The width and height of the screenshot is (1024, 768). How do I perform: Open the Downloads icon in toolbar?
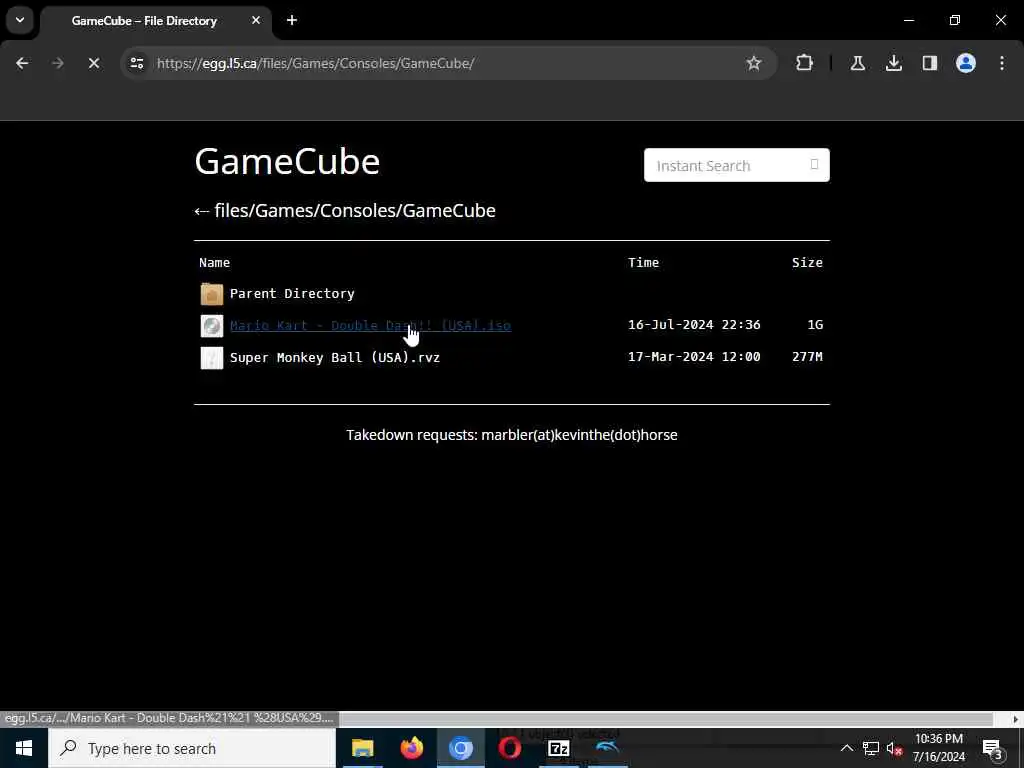[x=893, y=63]
